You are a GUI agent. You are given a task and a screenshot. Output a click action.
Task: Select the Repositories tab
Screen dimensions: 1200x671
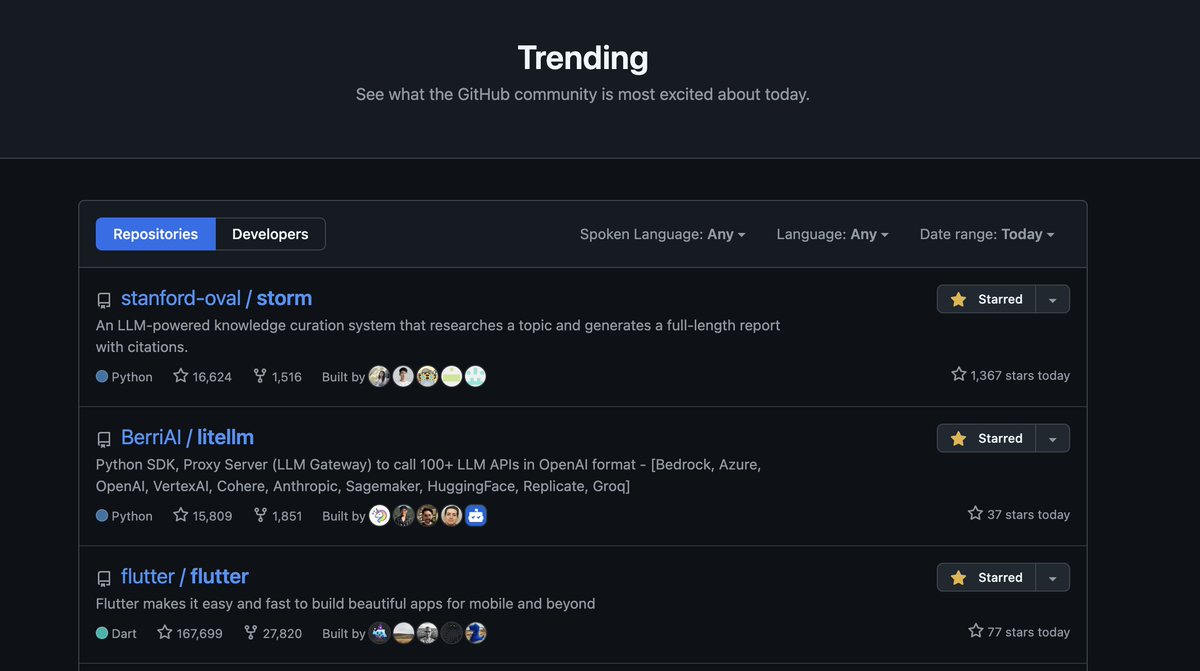coord(156,234)
